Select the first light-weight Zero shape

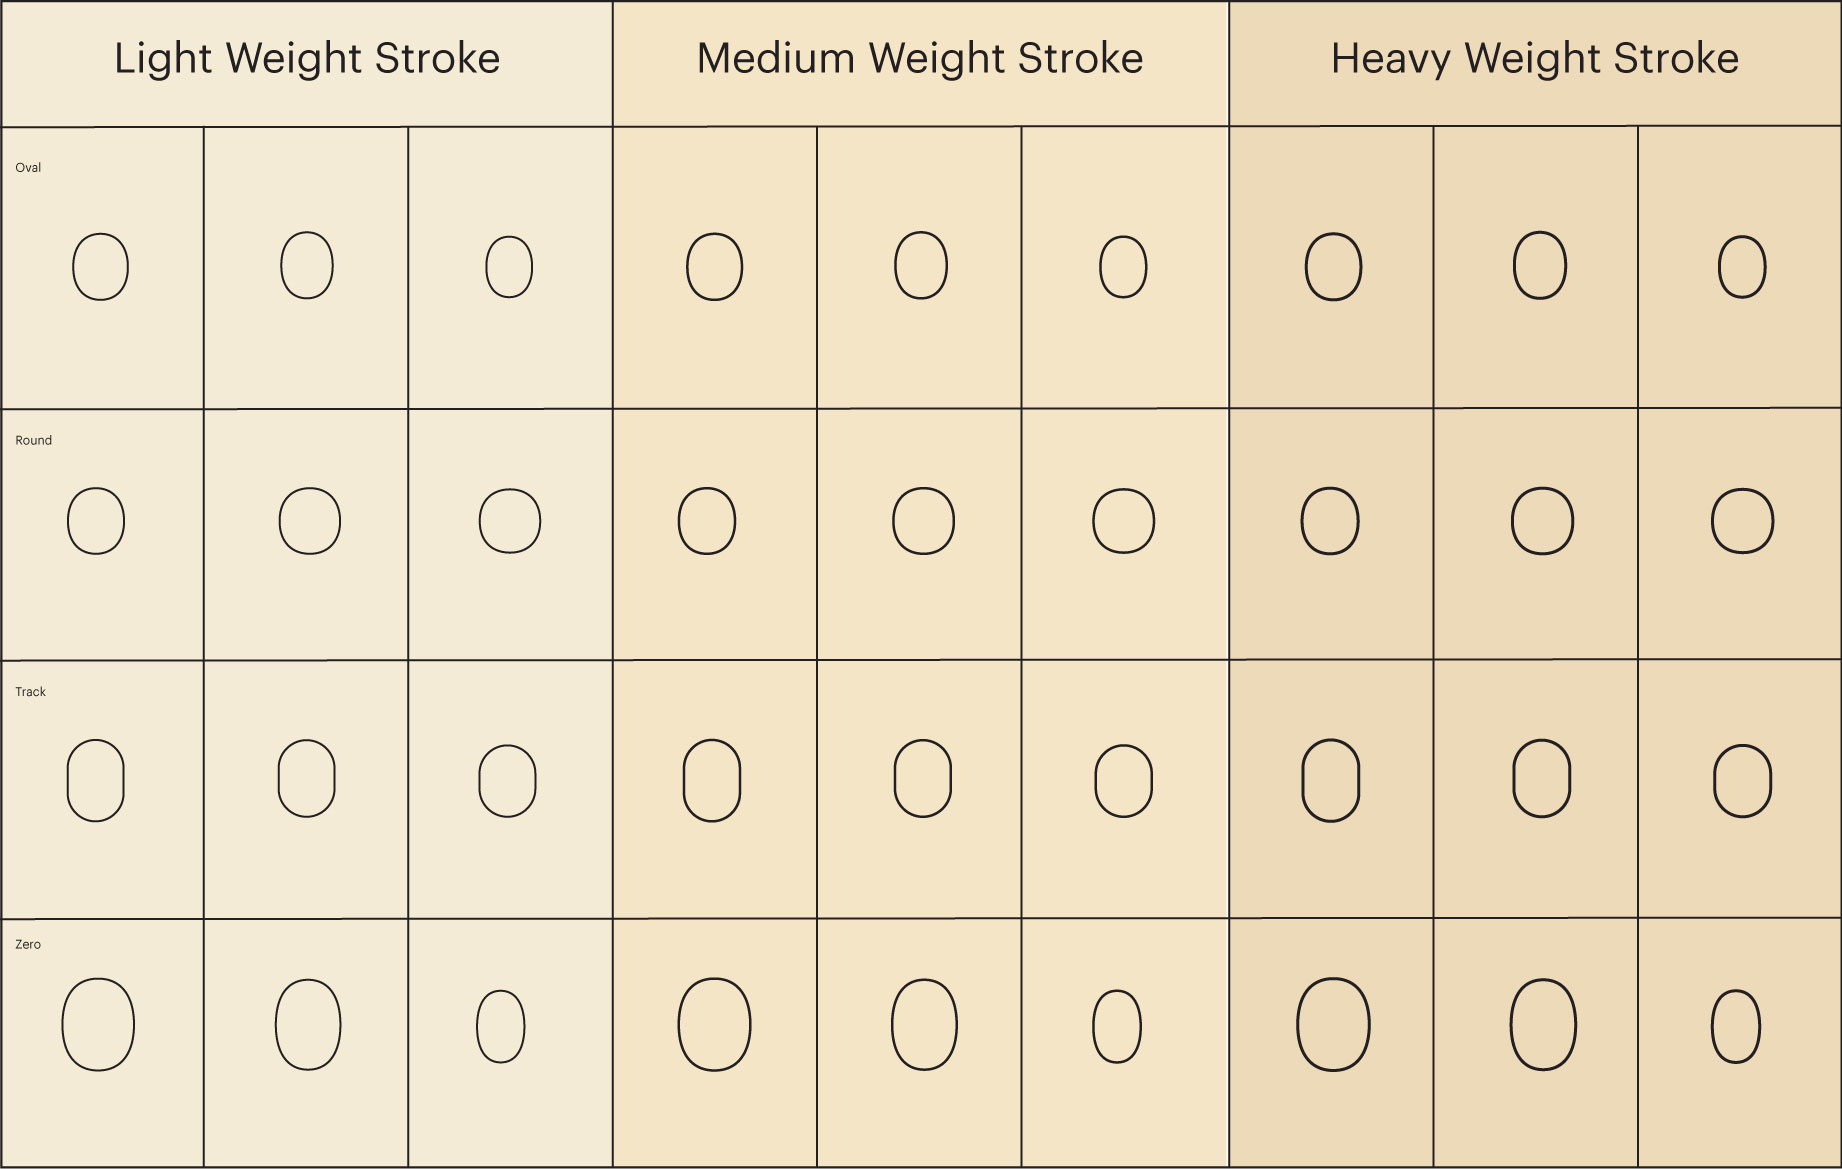(98, 1025)
